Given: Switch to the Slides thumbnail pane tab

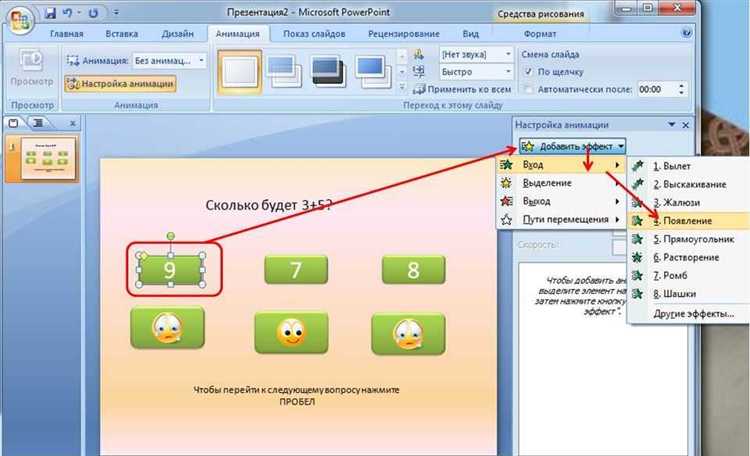Looking at the screenshot, I should point(13,123).
